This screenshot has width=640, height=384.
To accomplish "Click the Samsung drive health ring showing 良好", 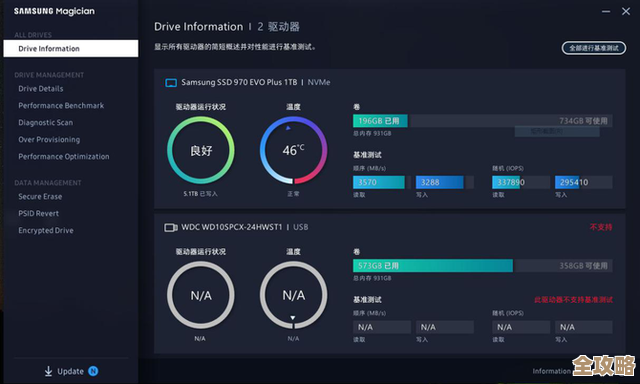I will [201, 150].
